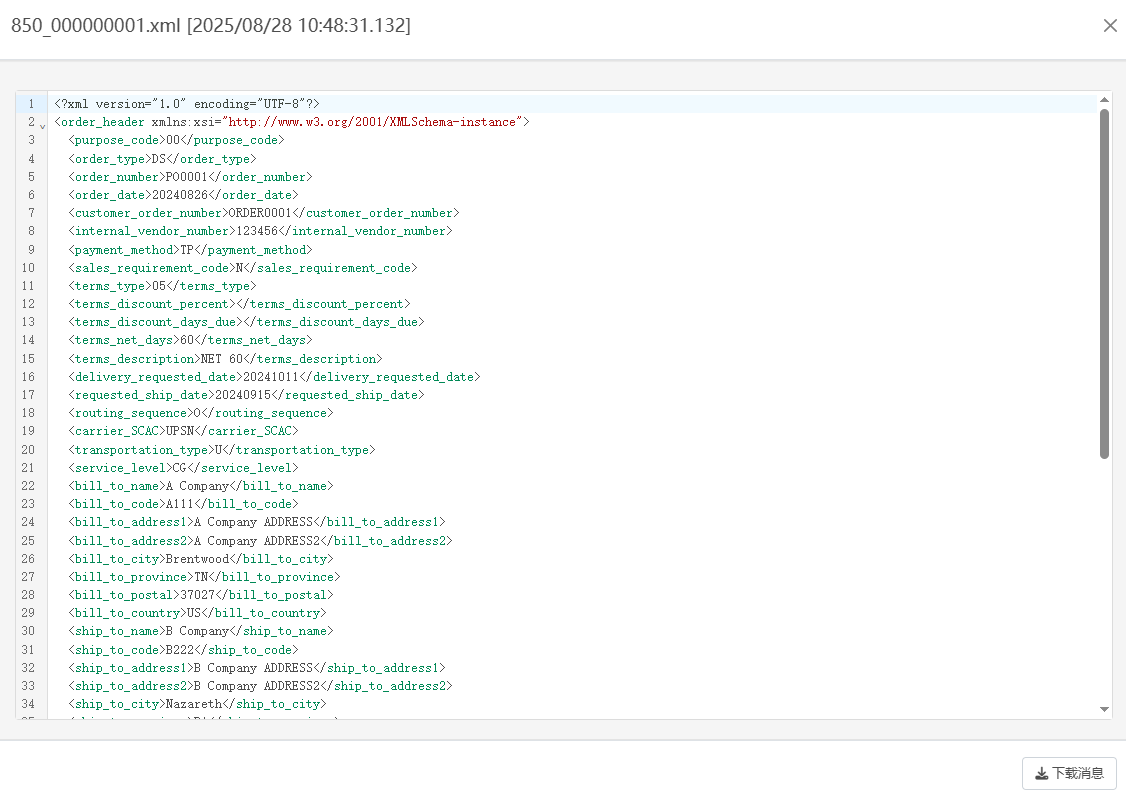
Task: Click the xml version declaration line
Action: (x=187, y=104)
